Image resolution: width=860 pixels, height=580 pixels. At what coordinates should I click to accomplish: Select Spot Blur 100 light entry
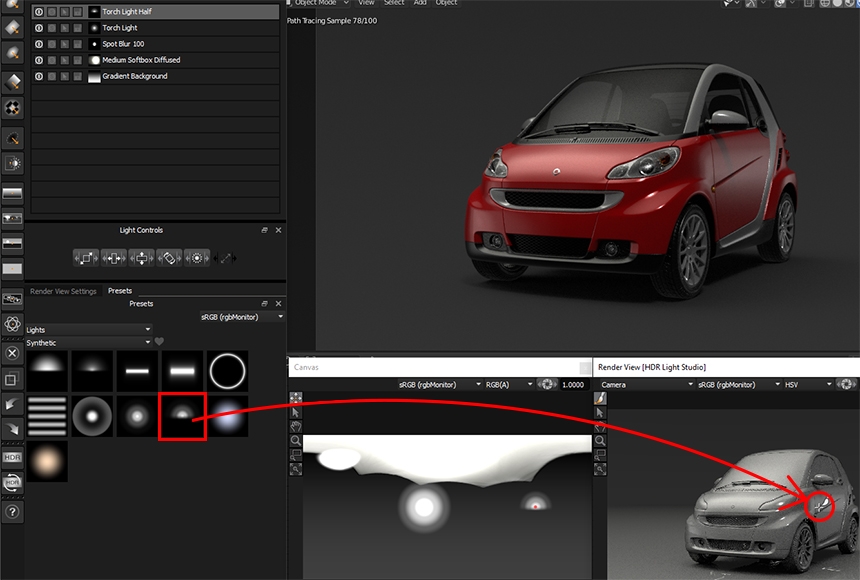coord(155,44)
